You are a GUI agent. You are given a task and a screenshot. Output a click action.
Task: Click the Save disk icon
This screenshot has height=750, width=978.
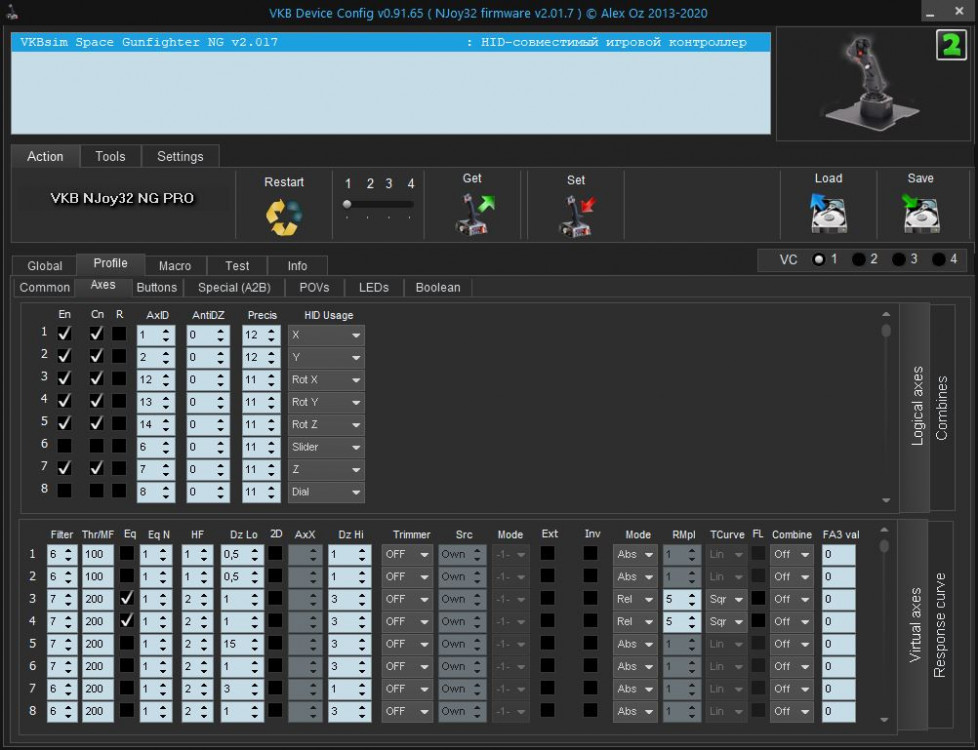click(x=920, y=213)
